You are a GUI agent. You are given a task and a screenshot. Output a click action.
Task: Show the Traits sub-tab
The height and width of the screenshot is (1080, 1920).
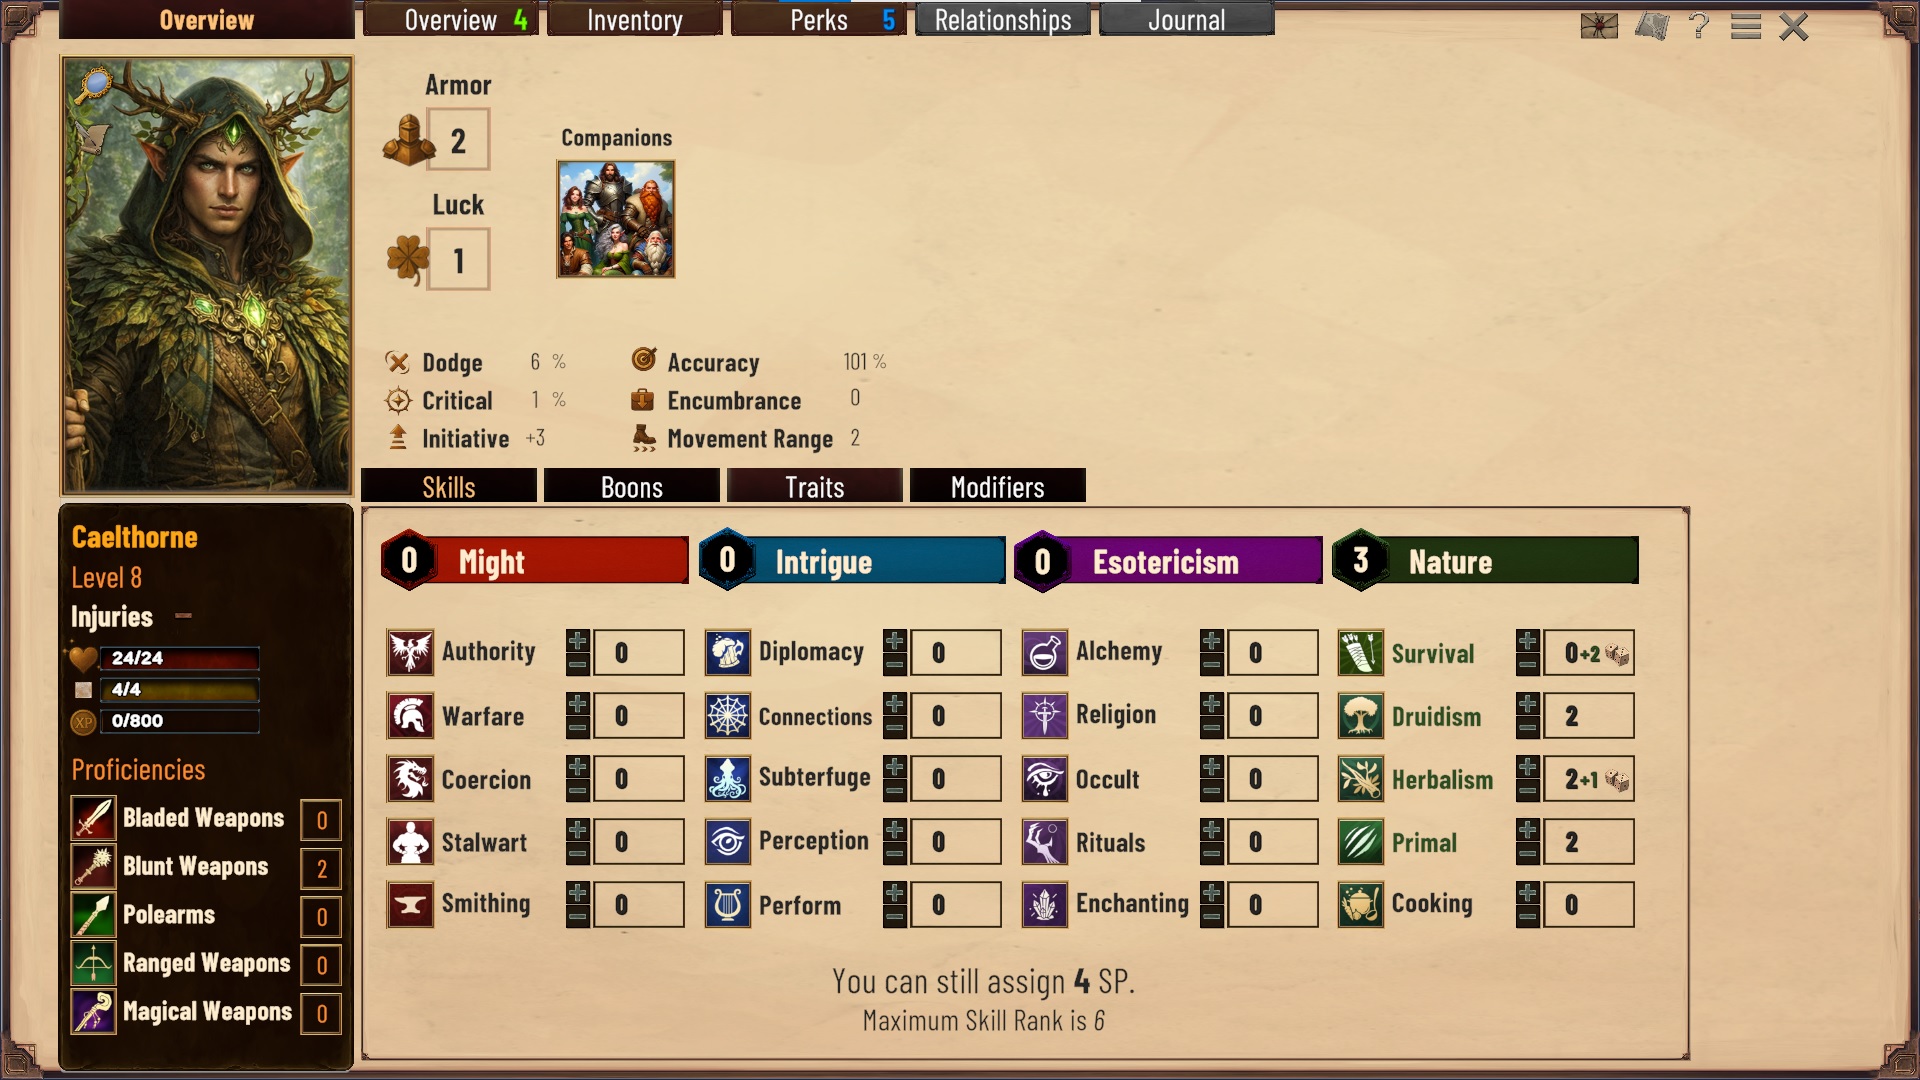[x=815, y=487]
